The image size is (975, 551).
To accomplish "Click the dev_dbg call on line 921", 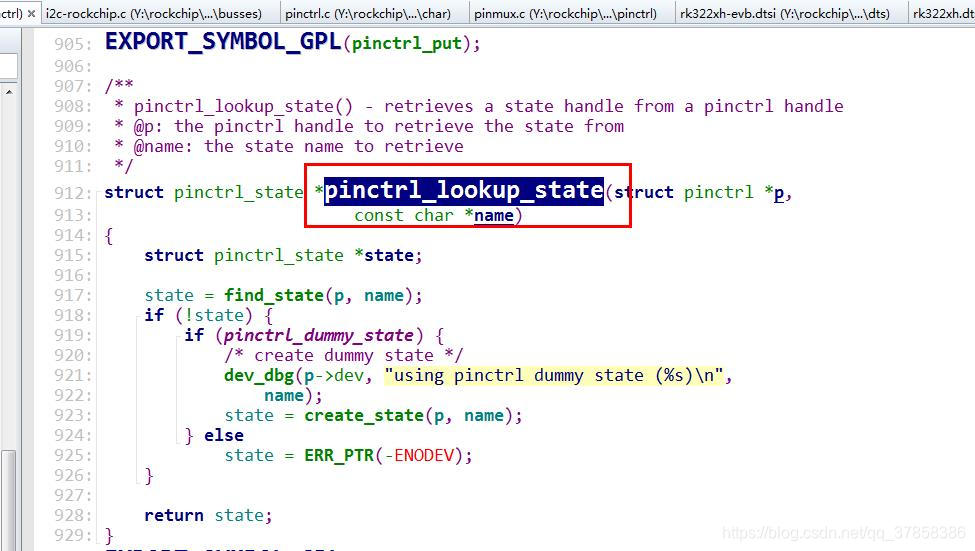I will point(259,376).
